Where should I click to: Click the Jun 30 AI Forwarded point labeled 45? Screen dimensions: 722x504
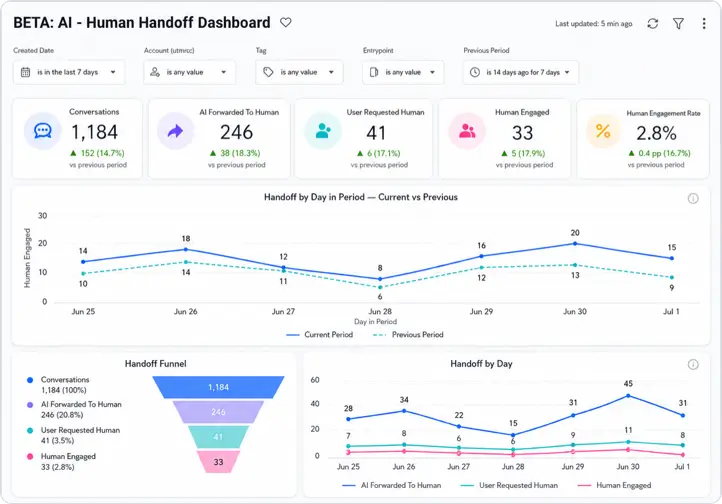pyautogui.click(x=628, y=396)
